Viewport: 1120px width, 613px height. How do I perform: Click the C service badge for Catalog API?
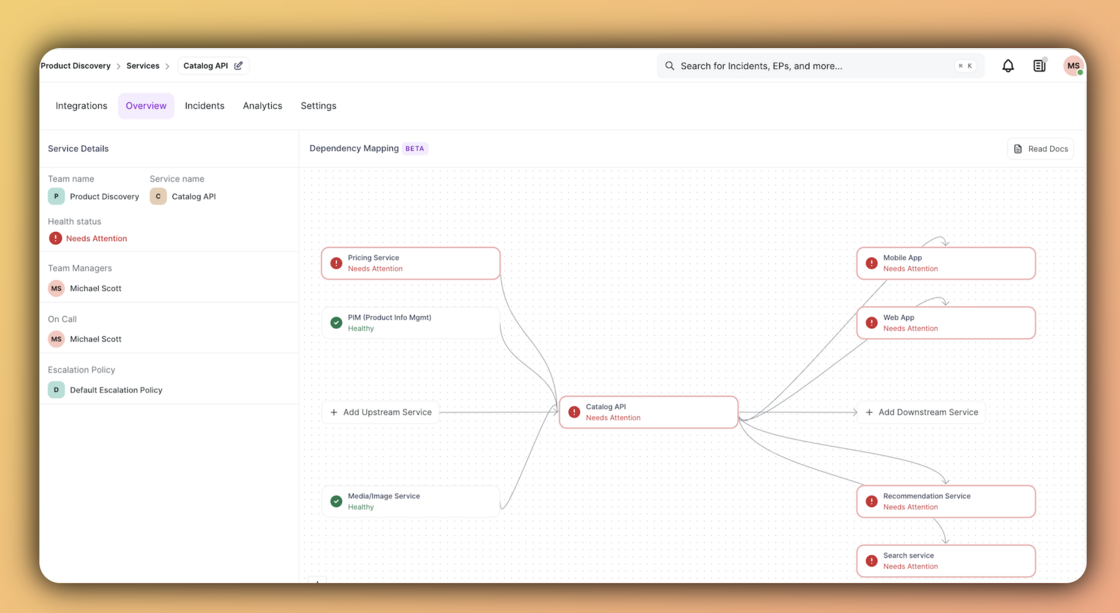point(158,196)
